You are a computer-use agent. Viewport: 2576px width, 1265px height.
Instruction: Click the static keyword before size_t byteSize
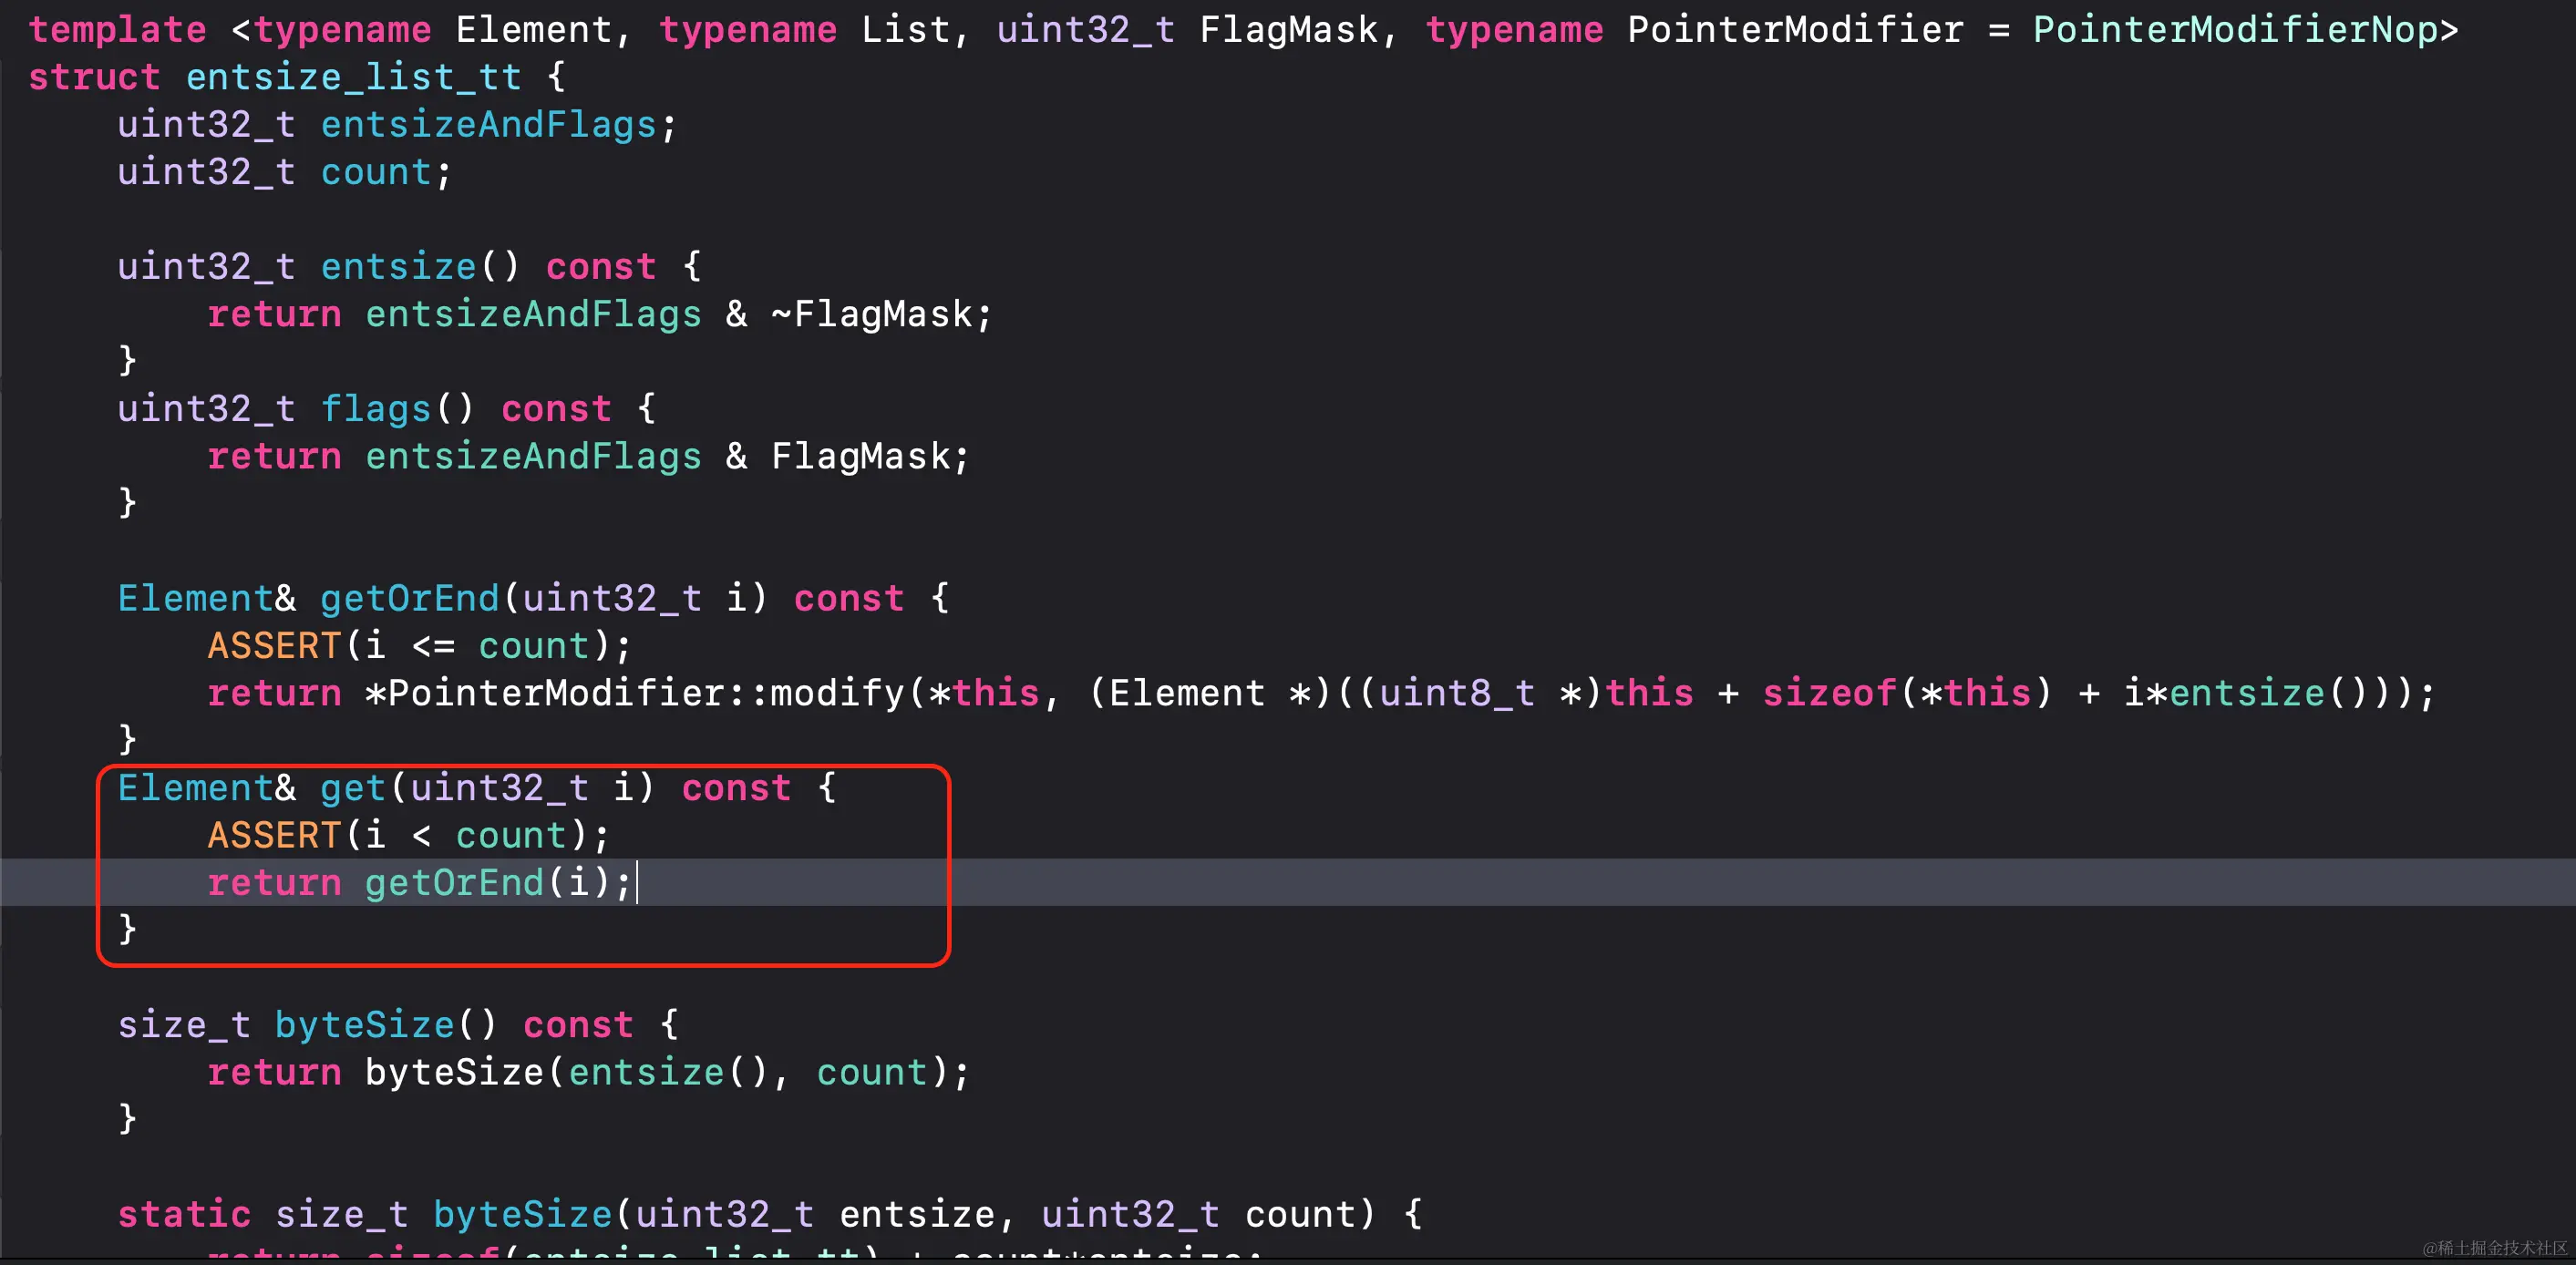point(184,1214)
